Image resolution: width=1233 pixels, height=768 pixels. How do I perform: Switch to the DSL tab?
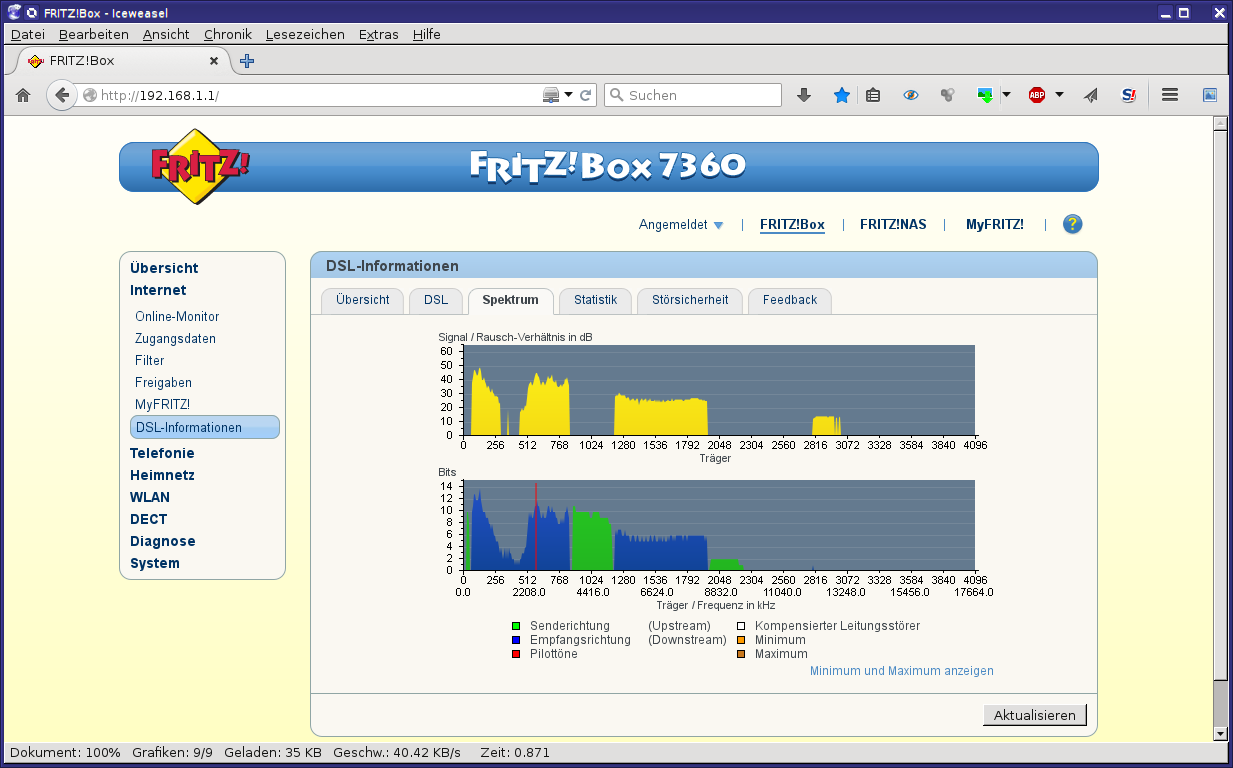436,300
